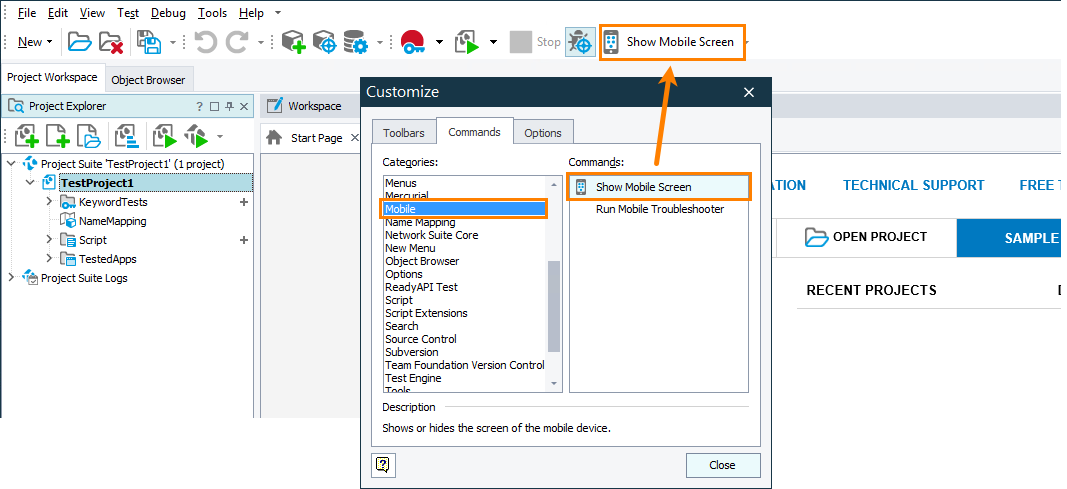This screenshot has height=489, width=1067.
Task: Click the Save all disk icon
Action: point(149,42)
